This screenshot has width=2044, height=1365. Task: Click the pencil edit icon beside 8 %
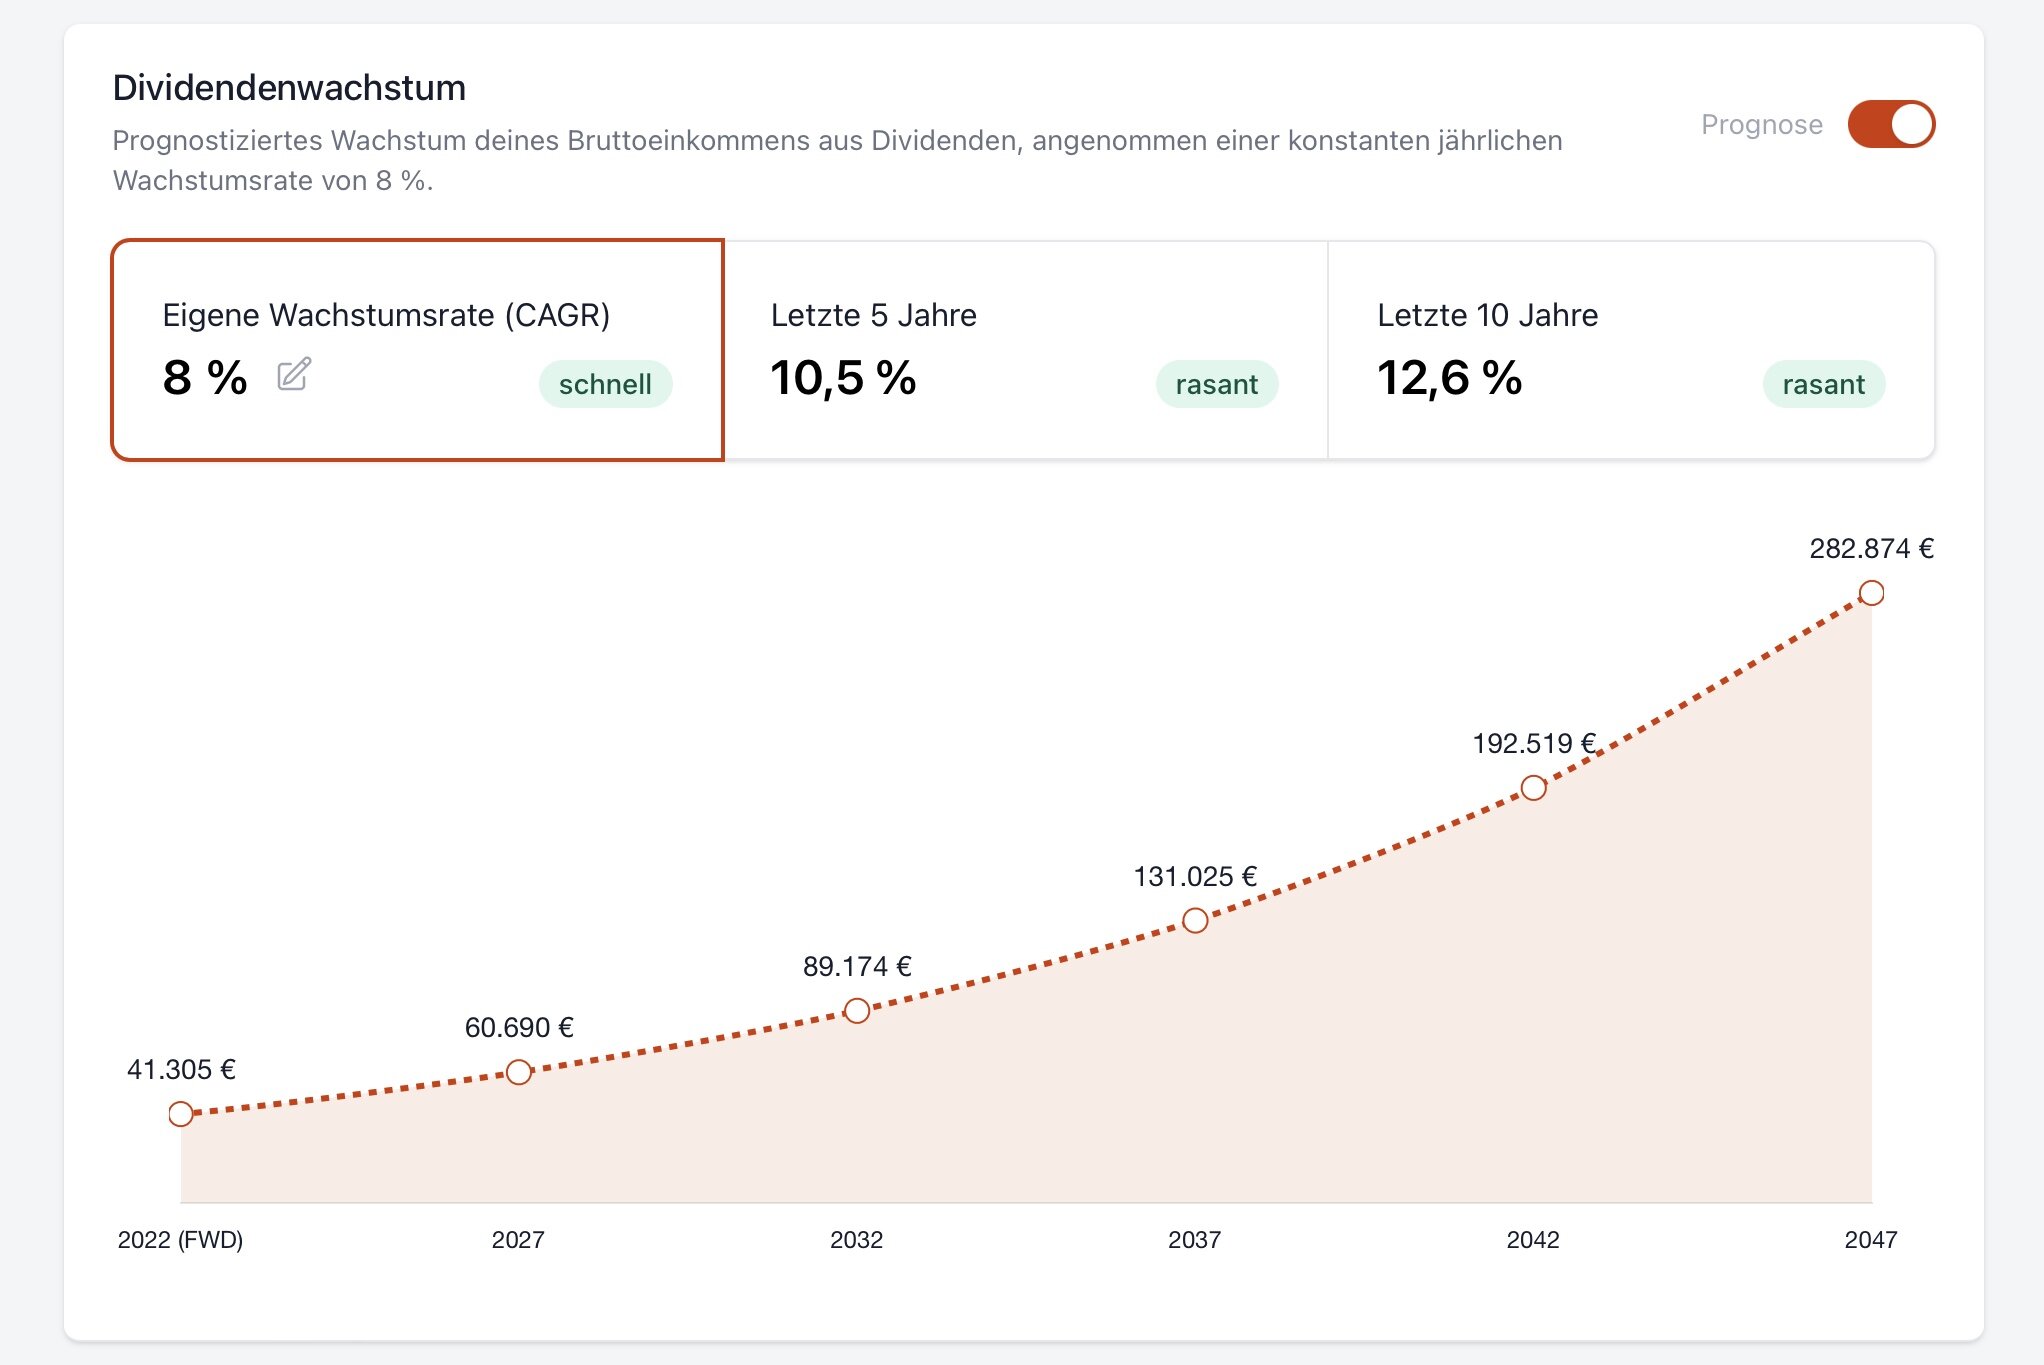pyautogui.click(x=294, y=375)
